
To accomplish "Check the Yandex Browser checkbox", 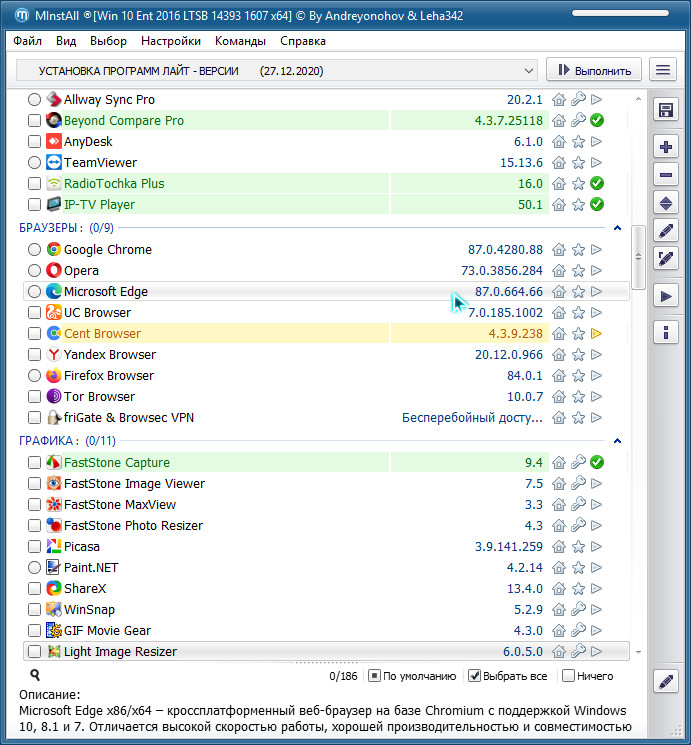I will (34, 354).
